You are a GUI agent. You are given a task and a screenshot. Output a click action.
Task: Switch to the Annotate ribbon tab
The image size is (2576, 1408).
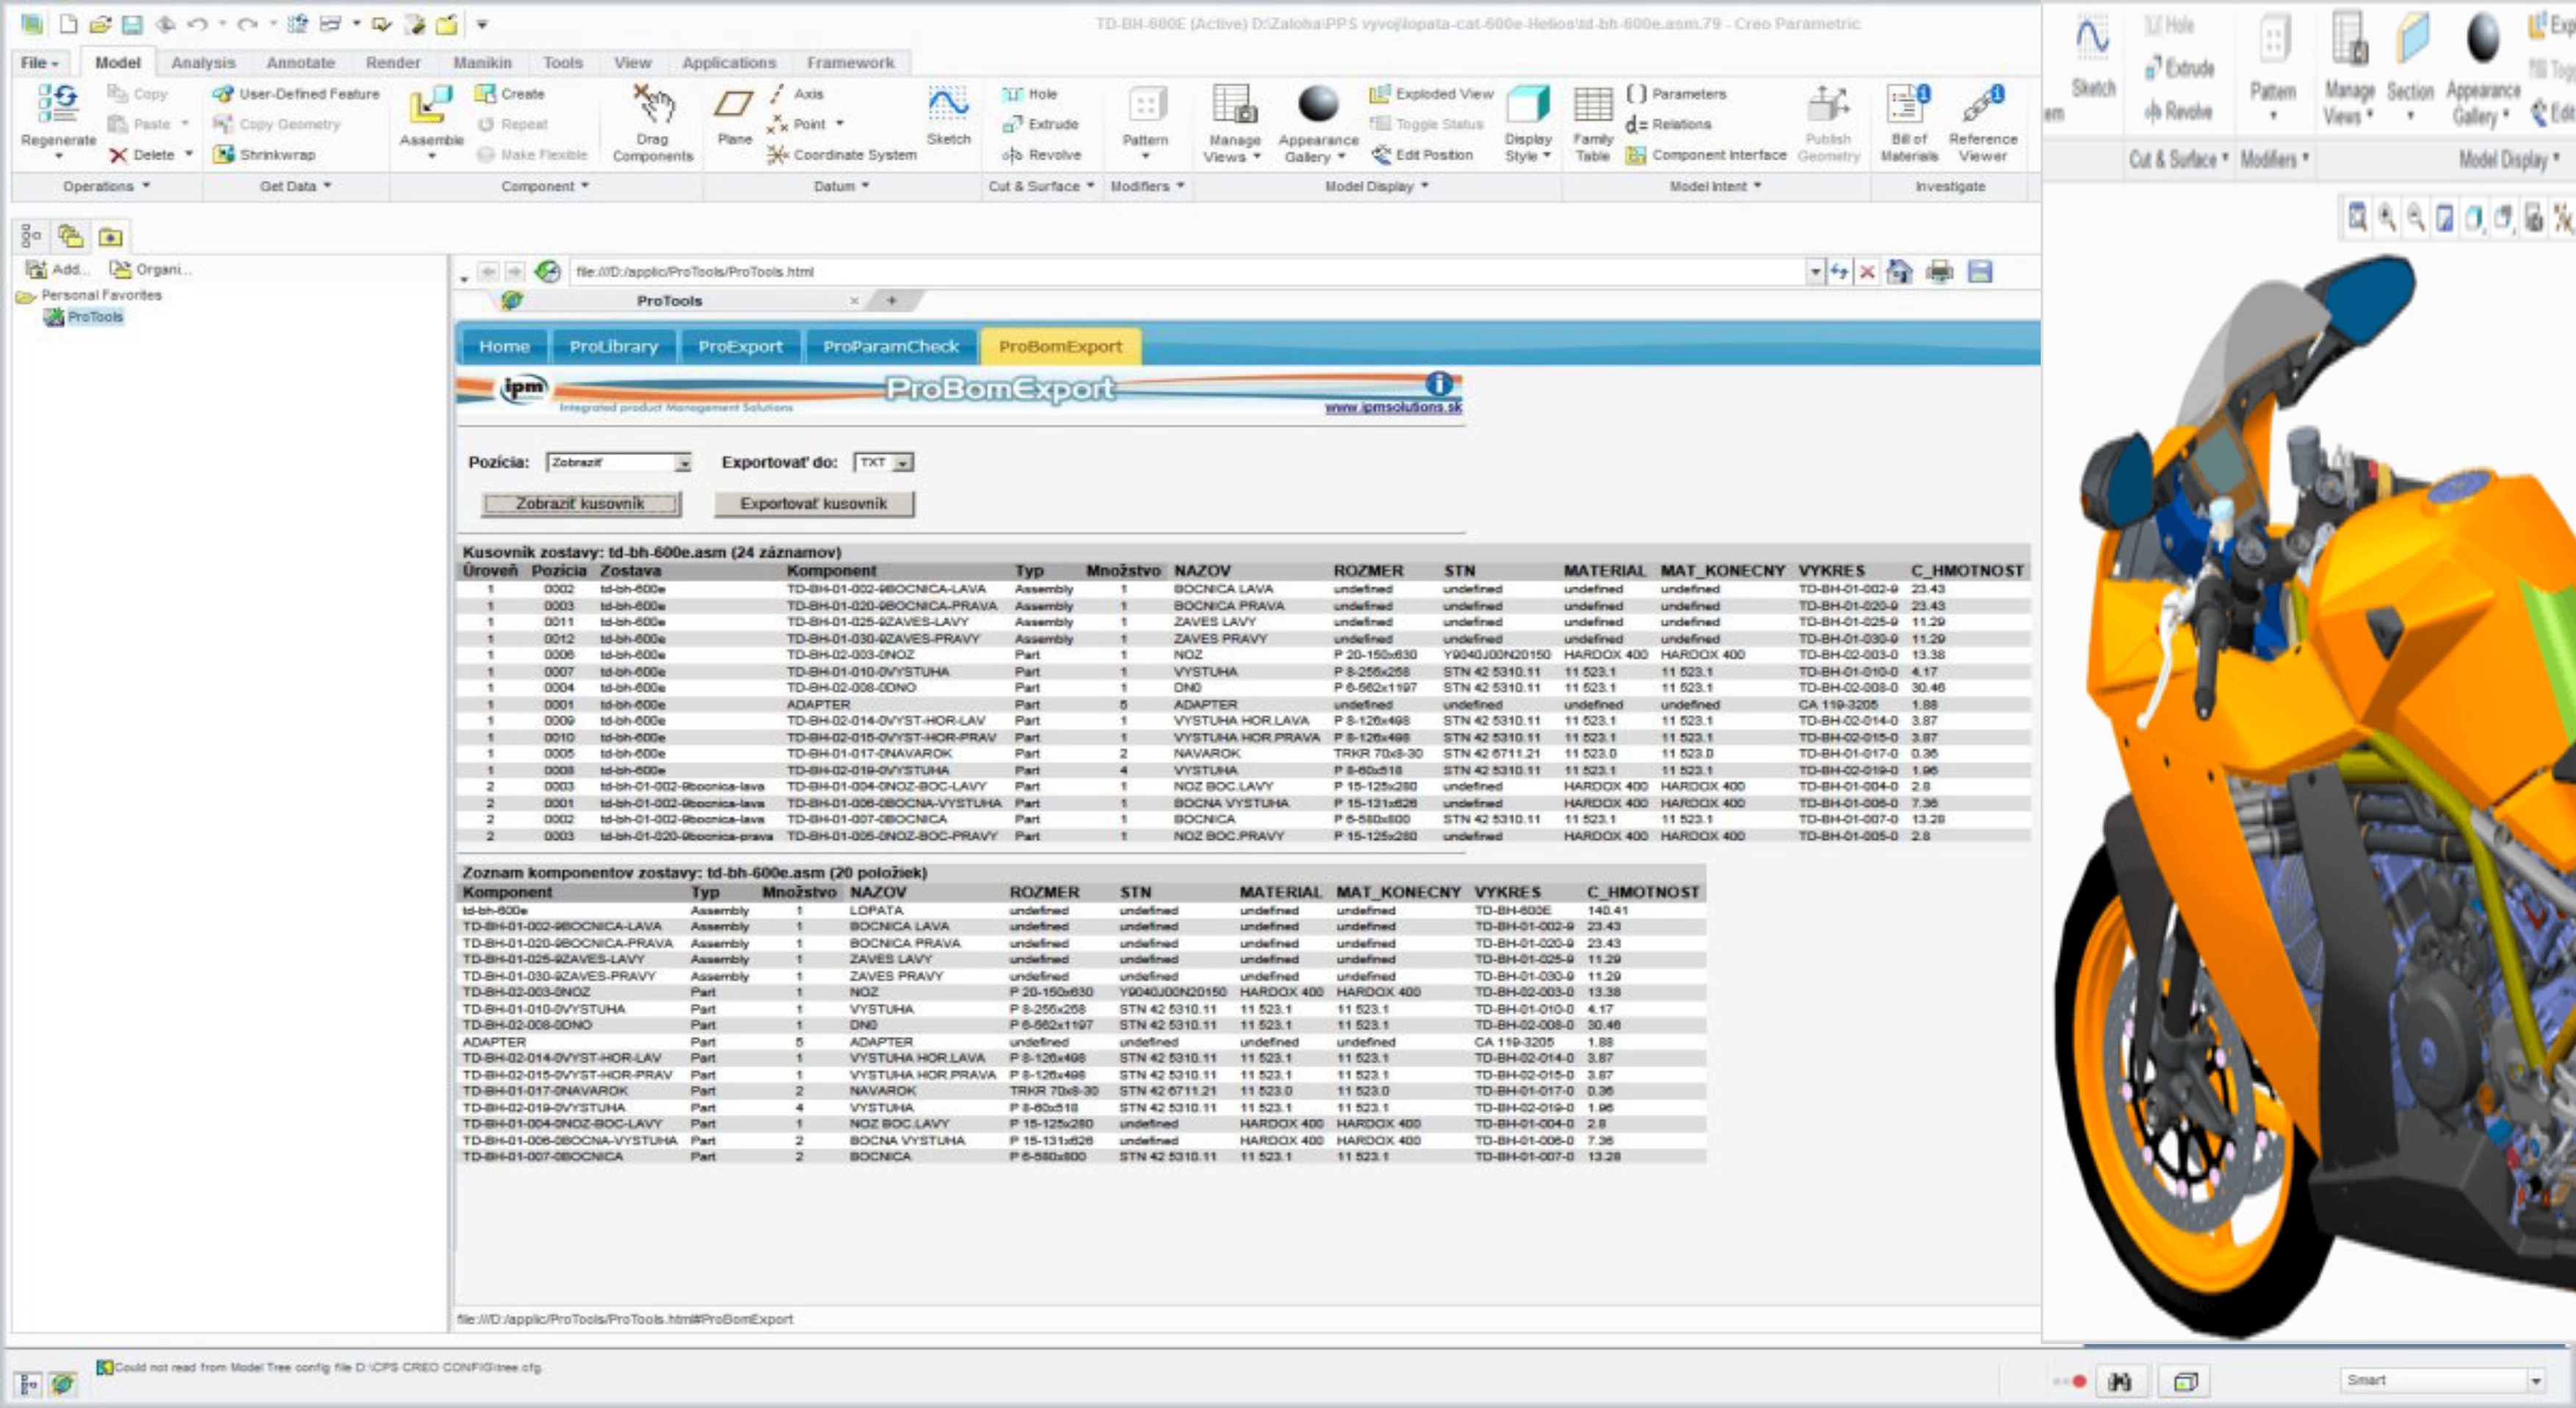(300, 62)
